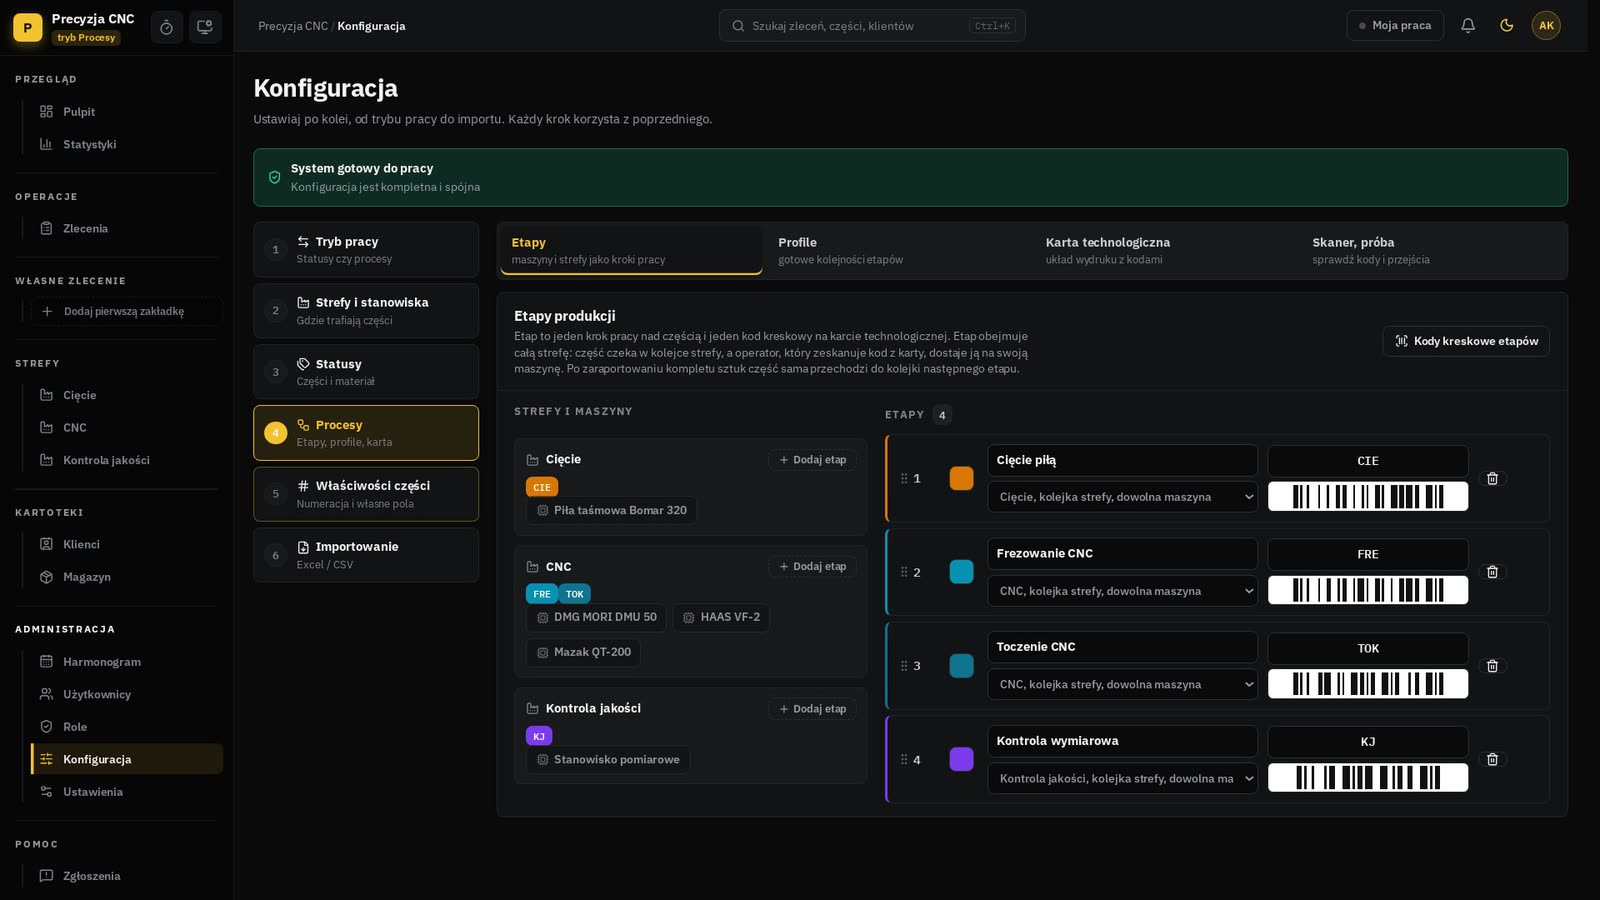This screenshot has height=900, width=1600.
Task: Click the purple color swatch of stage 4
Action: click(961, 760)
